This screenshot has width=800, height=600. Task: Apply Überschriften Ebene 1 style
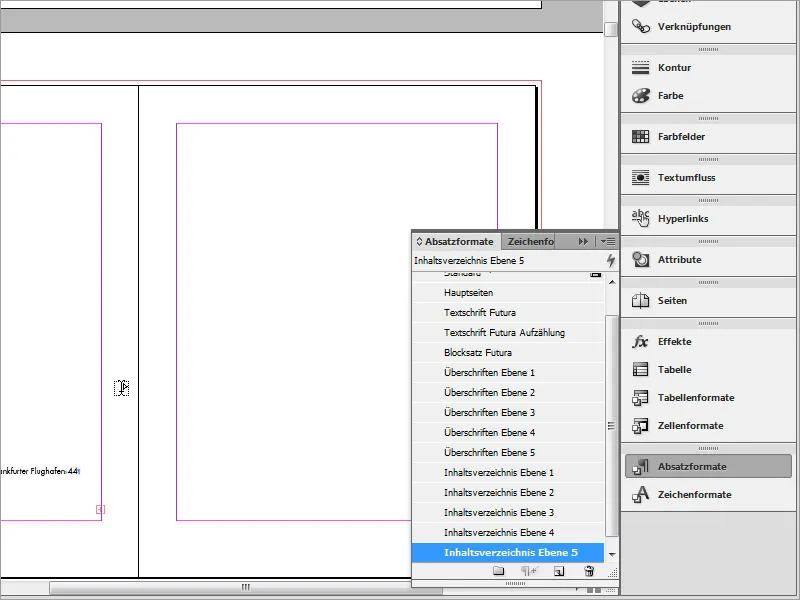pyautogui.click(x=508, y=372)
